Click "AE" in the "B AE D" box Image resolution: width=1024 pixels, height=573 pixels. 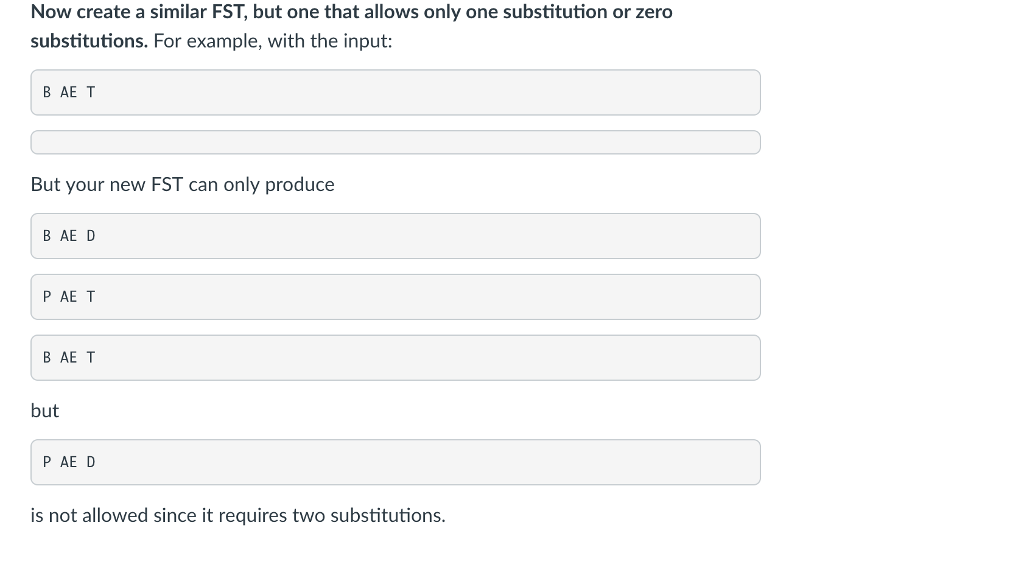click(69, 236)
